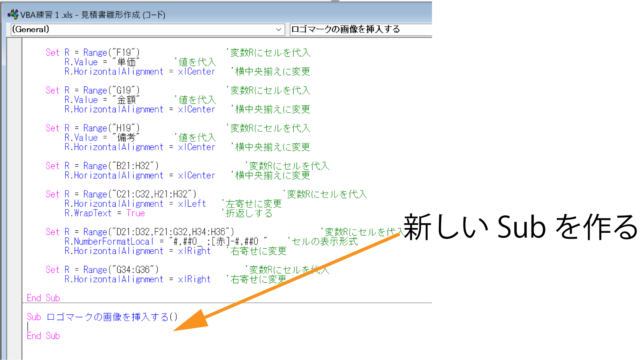Place cursor on the Range("B21:H32") line
The image size is (640, 360).
click(x=187, y=166)
